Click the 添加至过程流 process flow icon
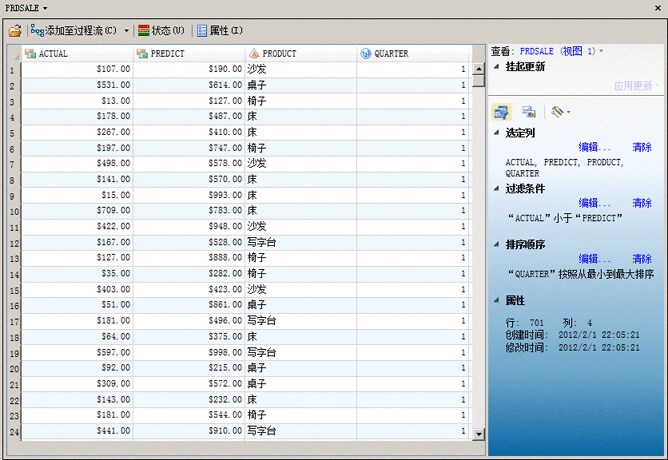 (37, 31)
